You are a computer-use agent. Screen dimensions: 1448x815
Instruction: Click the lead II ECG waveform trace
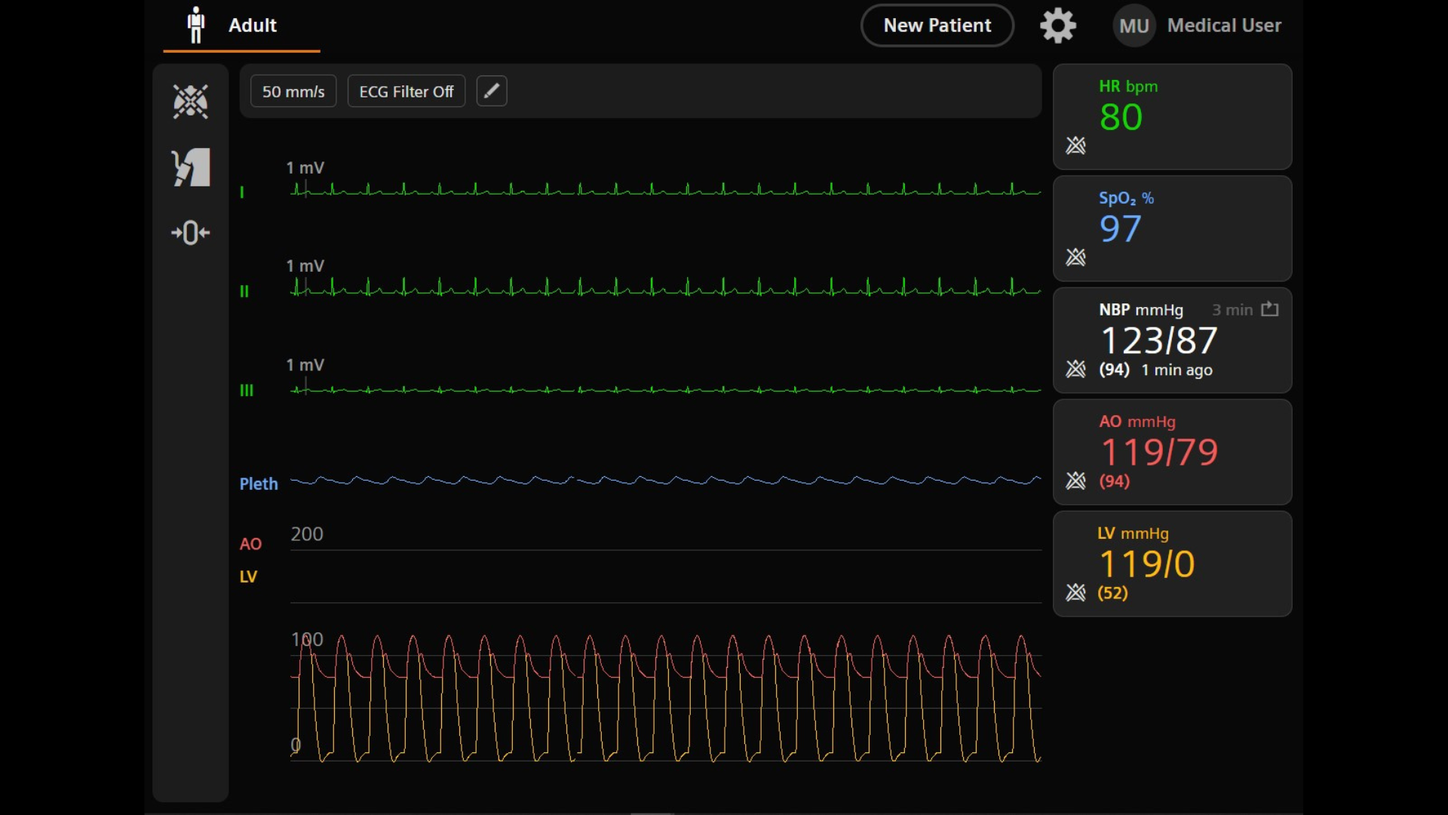tap(665, 288)
